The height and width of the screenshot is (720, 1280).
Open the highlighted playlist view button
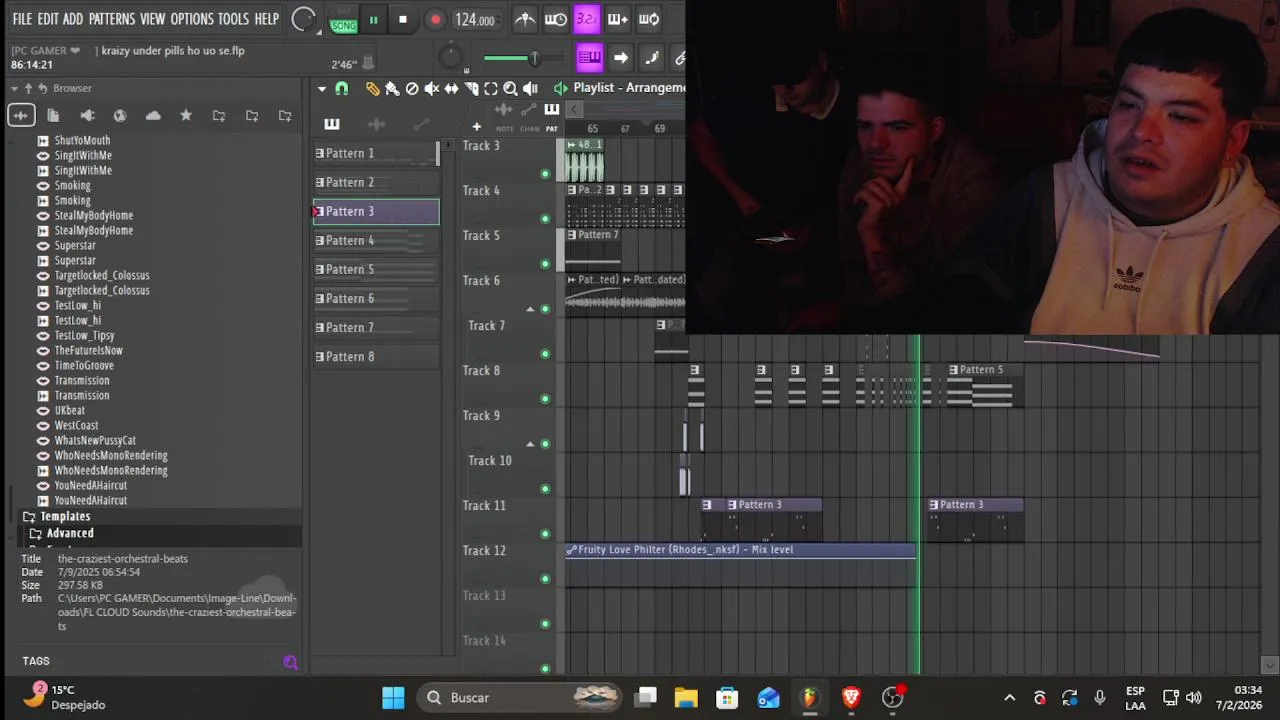[589, 58]
